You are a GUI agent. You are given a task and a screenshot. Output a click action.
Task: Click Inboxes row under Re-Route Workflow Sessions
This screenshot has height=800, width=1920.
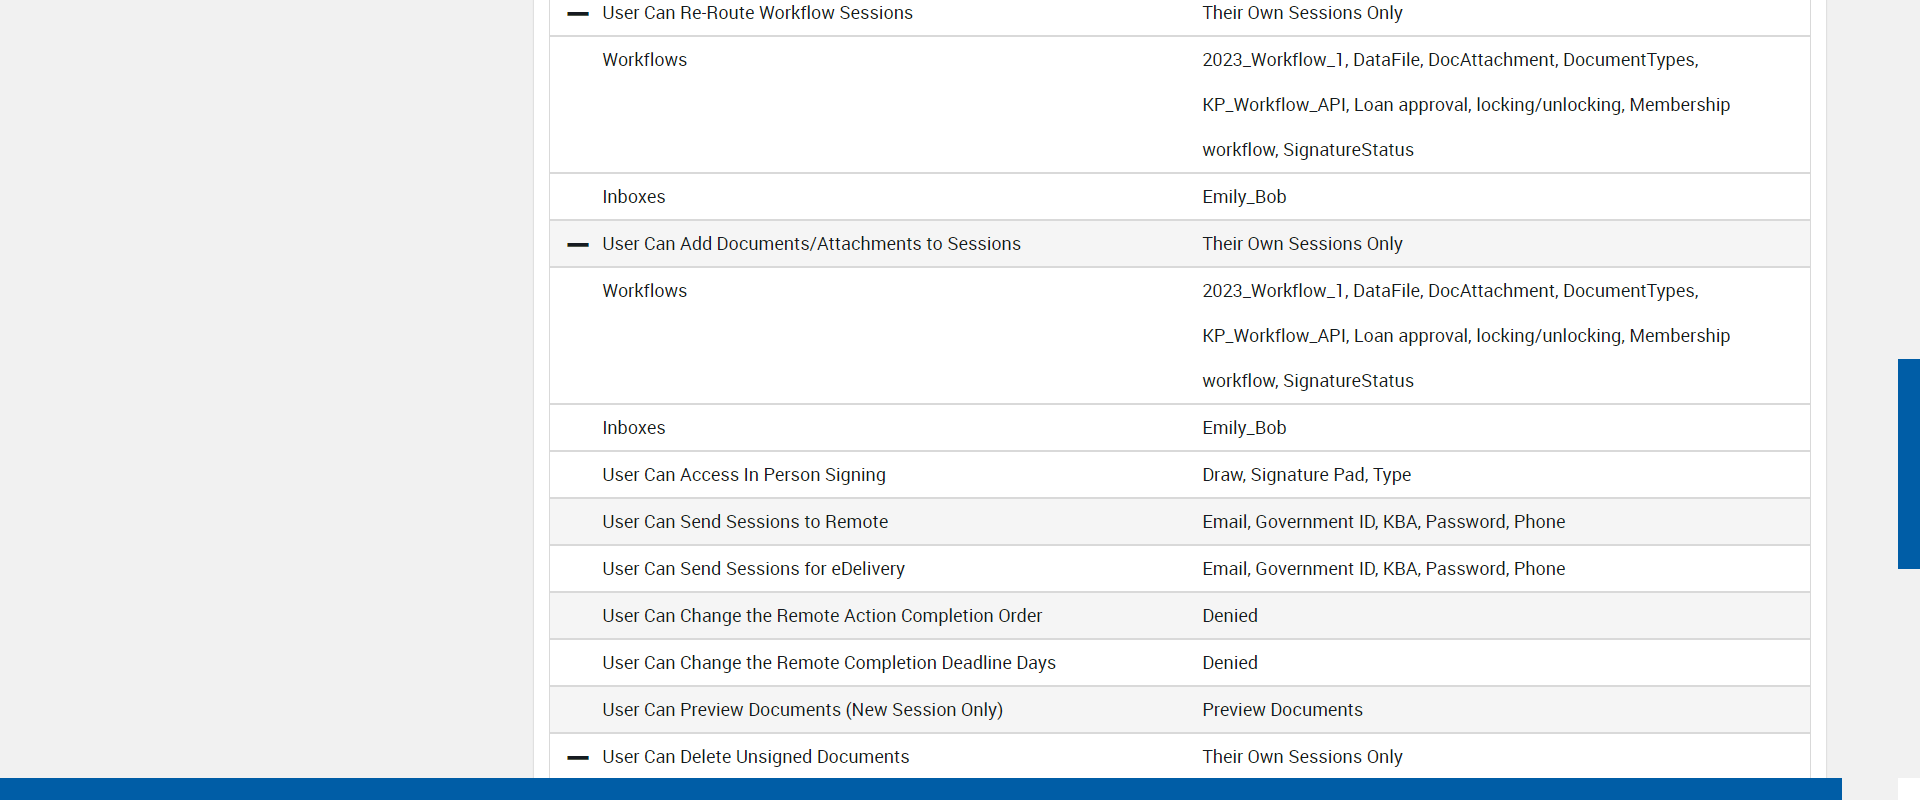[x=633, y=197]
